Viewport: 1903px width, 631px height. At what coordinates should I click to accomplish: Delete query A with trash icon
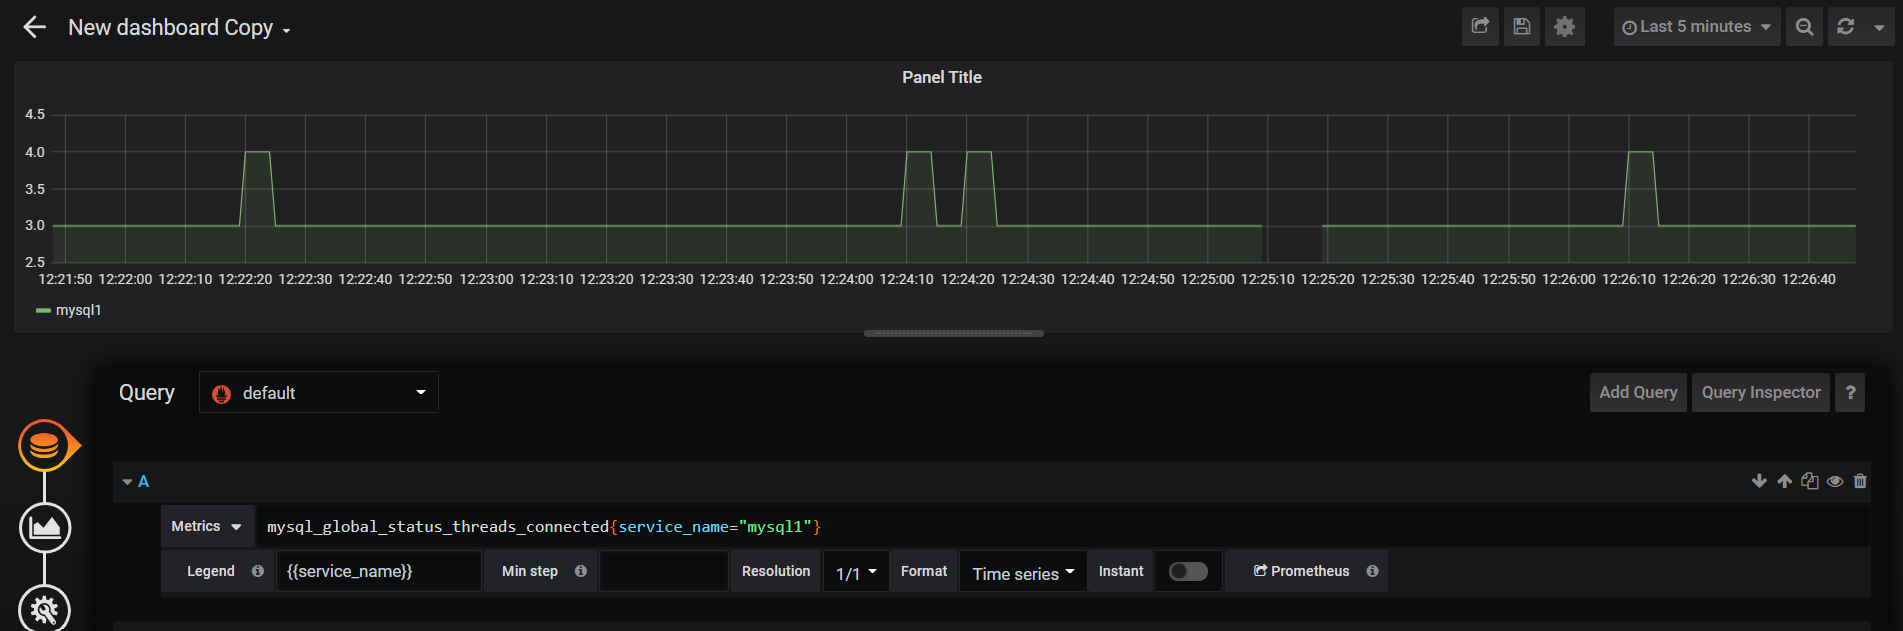(x=1860, y=481)
